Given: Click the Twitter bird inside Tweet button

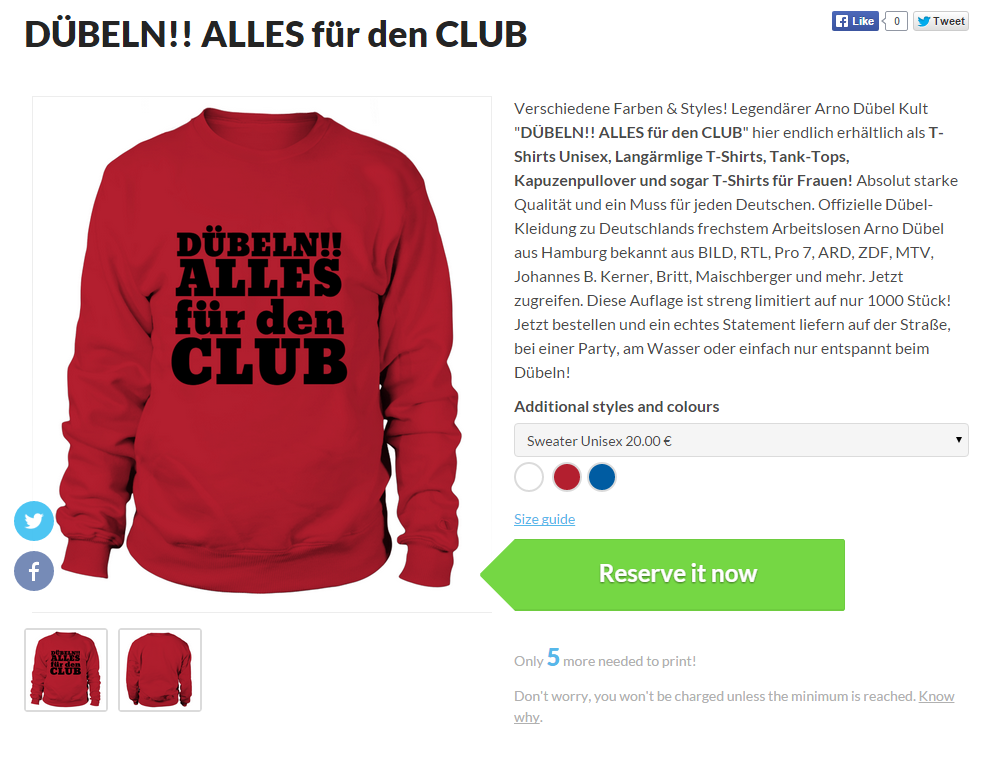Looking at the screenshot, I should [x=924, y=21].
